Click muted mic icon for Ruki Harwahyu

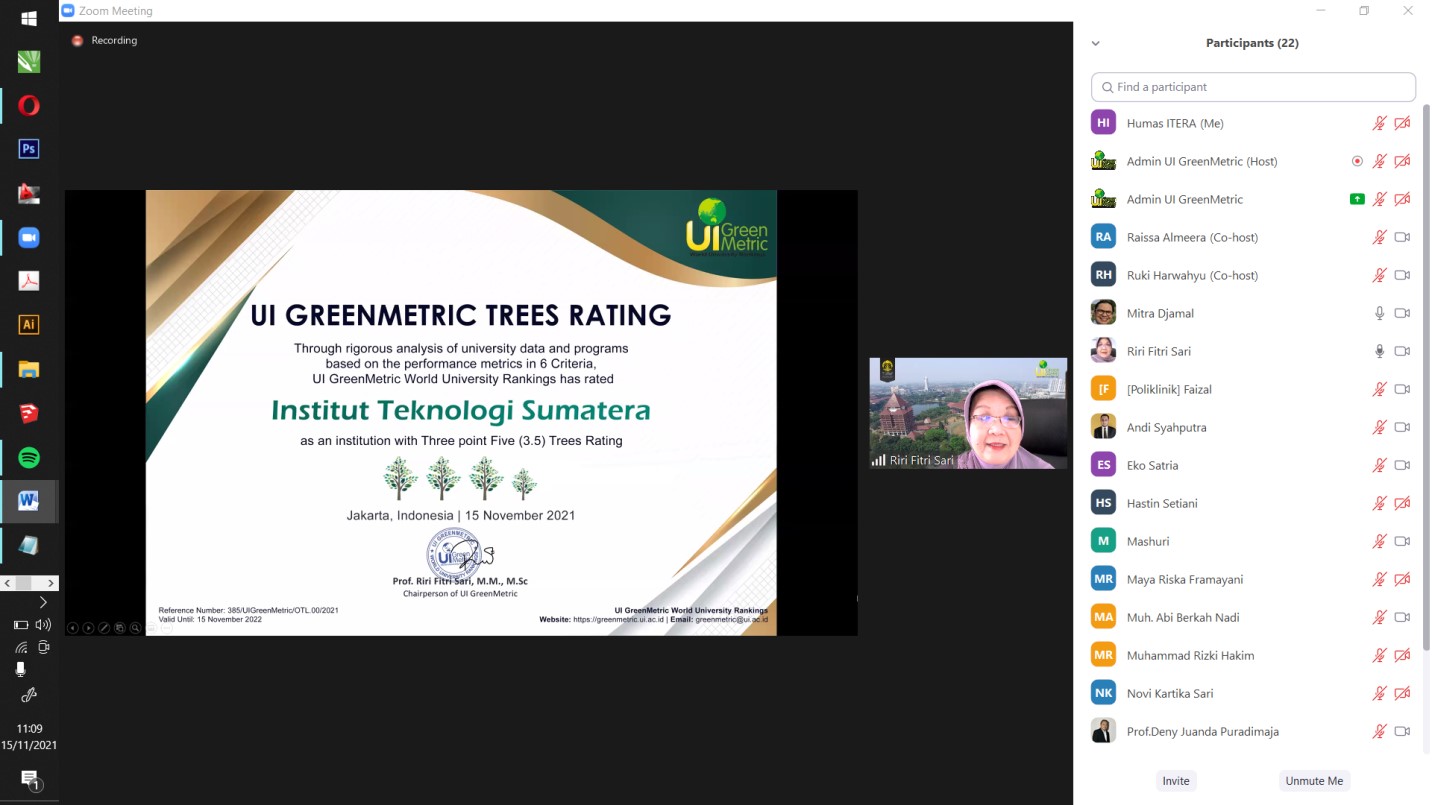coord(1379,275)
